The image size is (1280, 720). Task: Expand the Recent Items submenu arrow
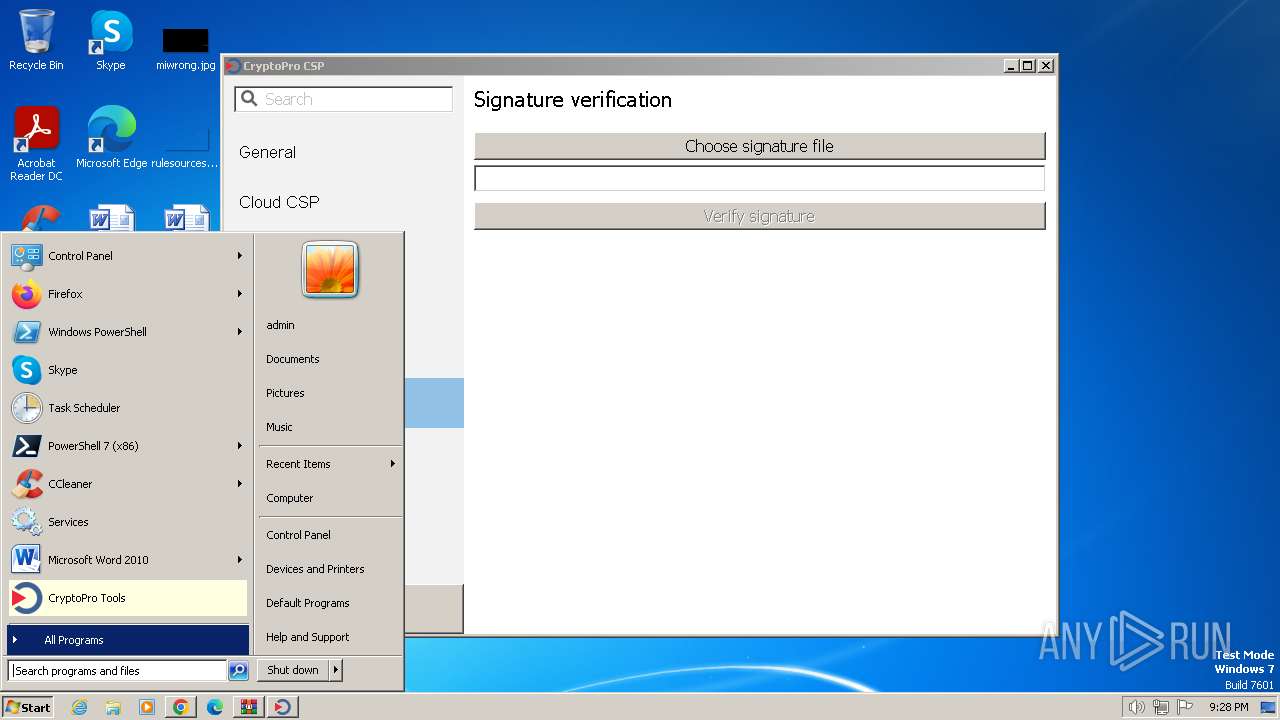click(393, 464)
